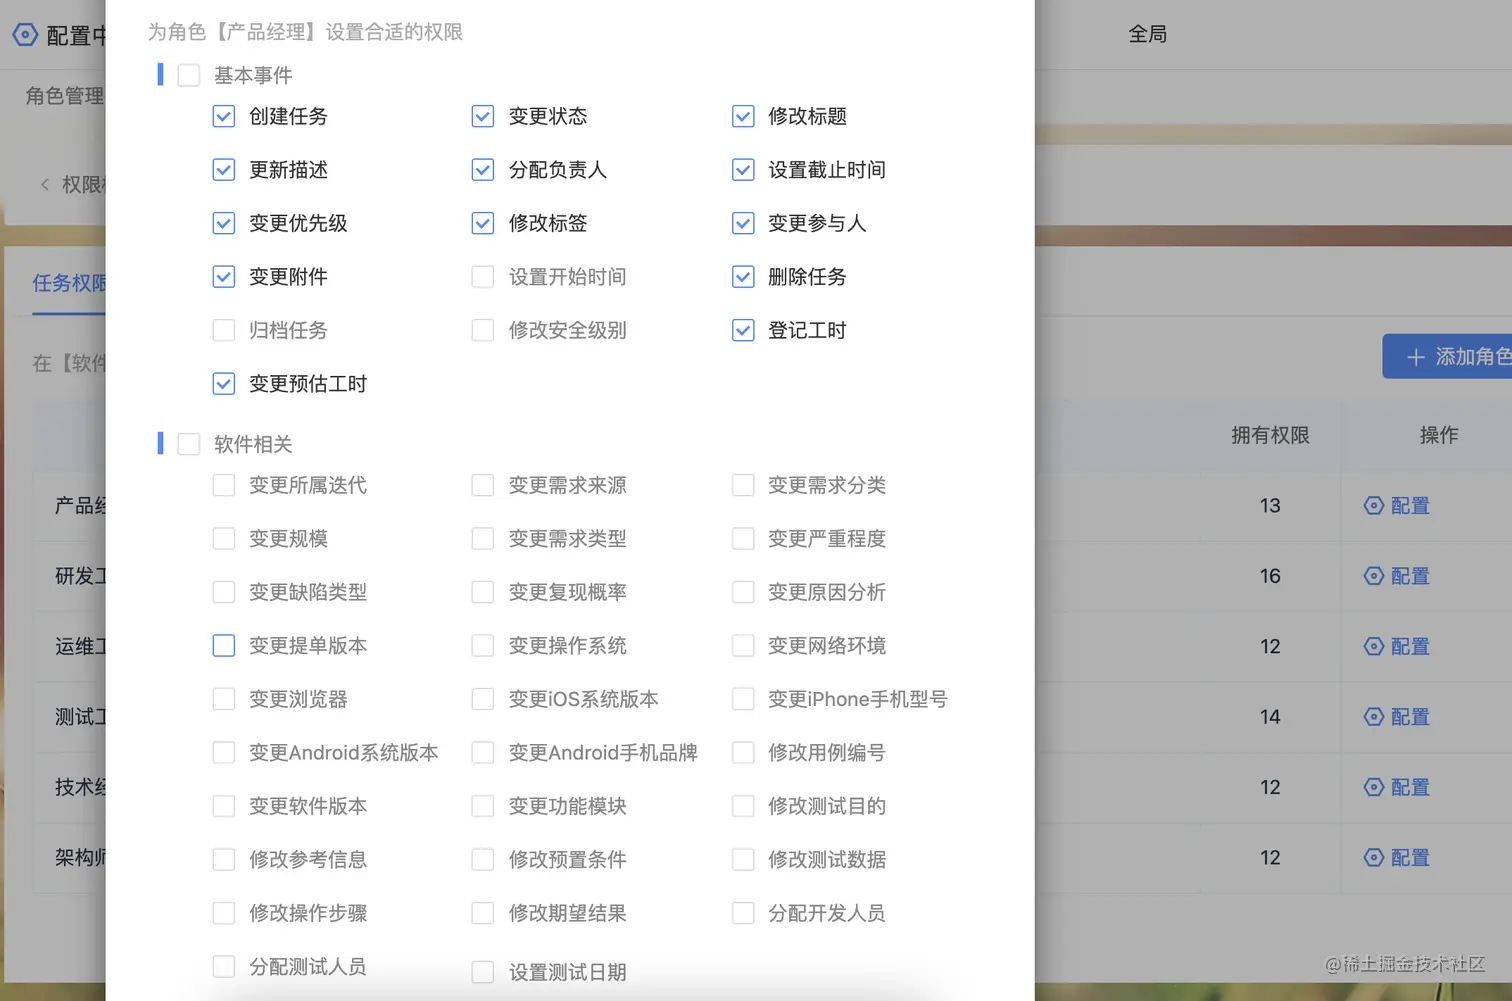This screenshot has width=1512, height=1001.
Task: Click the 配置 gear icon in the 运维 row
Action: point(1374,647)
